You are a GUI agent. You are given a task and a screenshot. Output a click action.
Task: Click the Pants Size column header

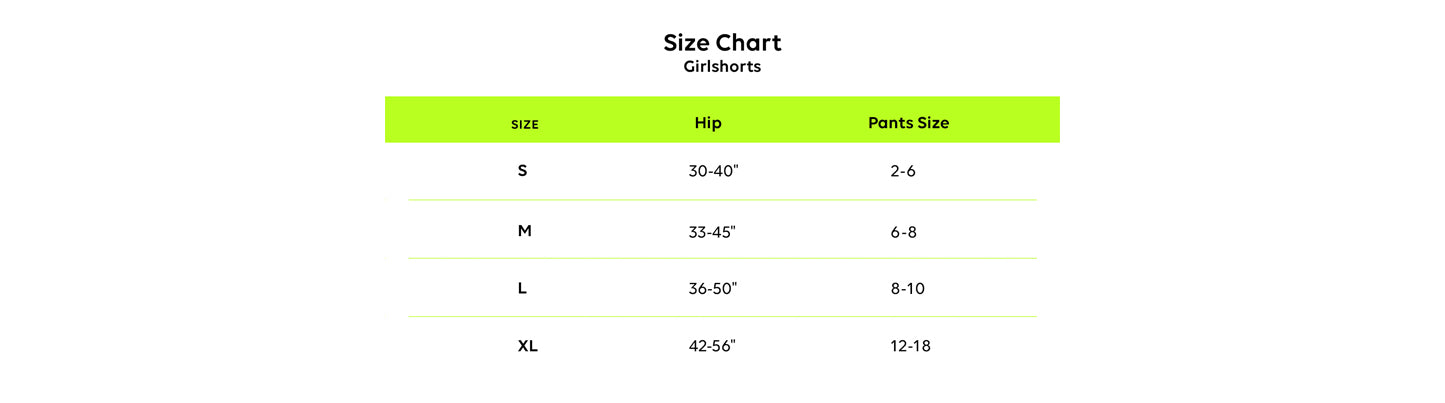(908, 123)
